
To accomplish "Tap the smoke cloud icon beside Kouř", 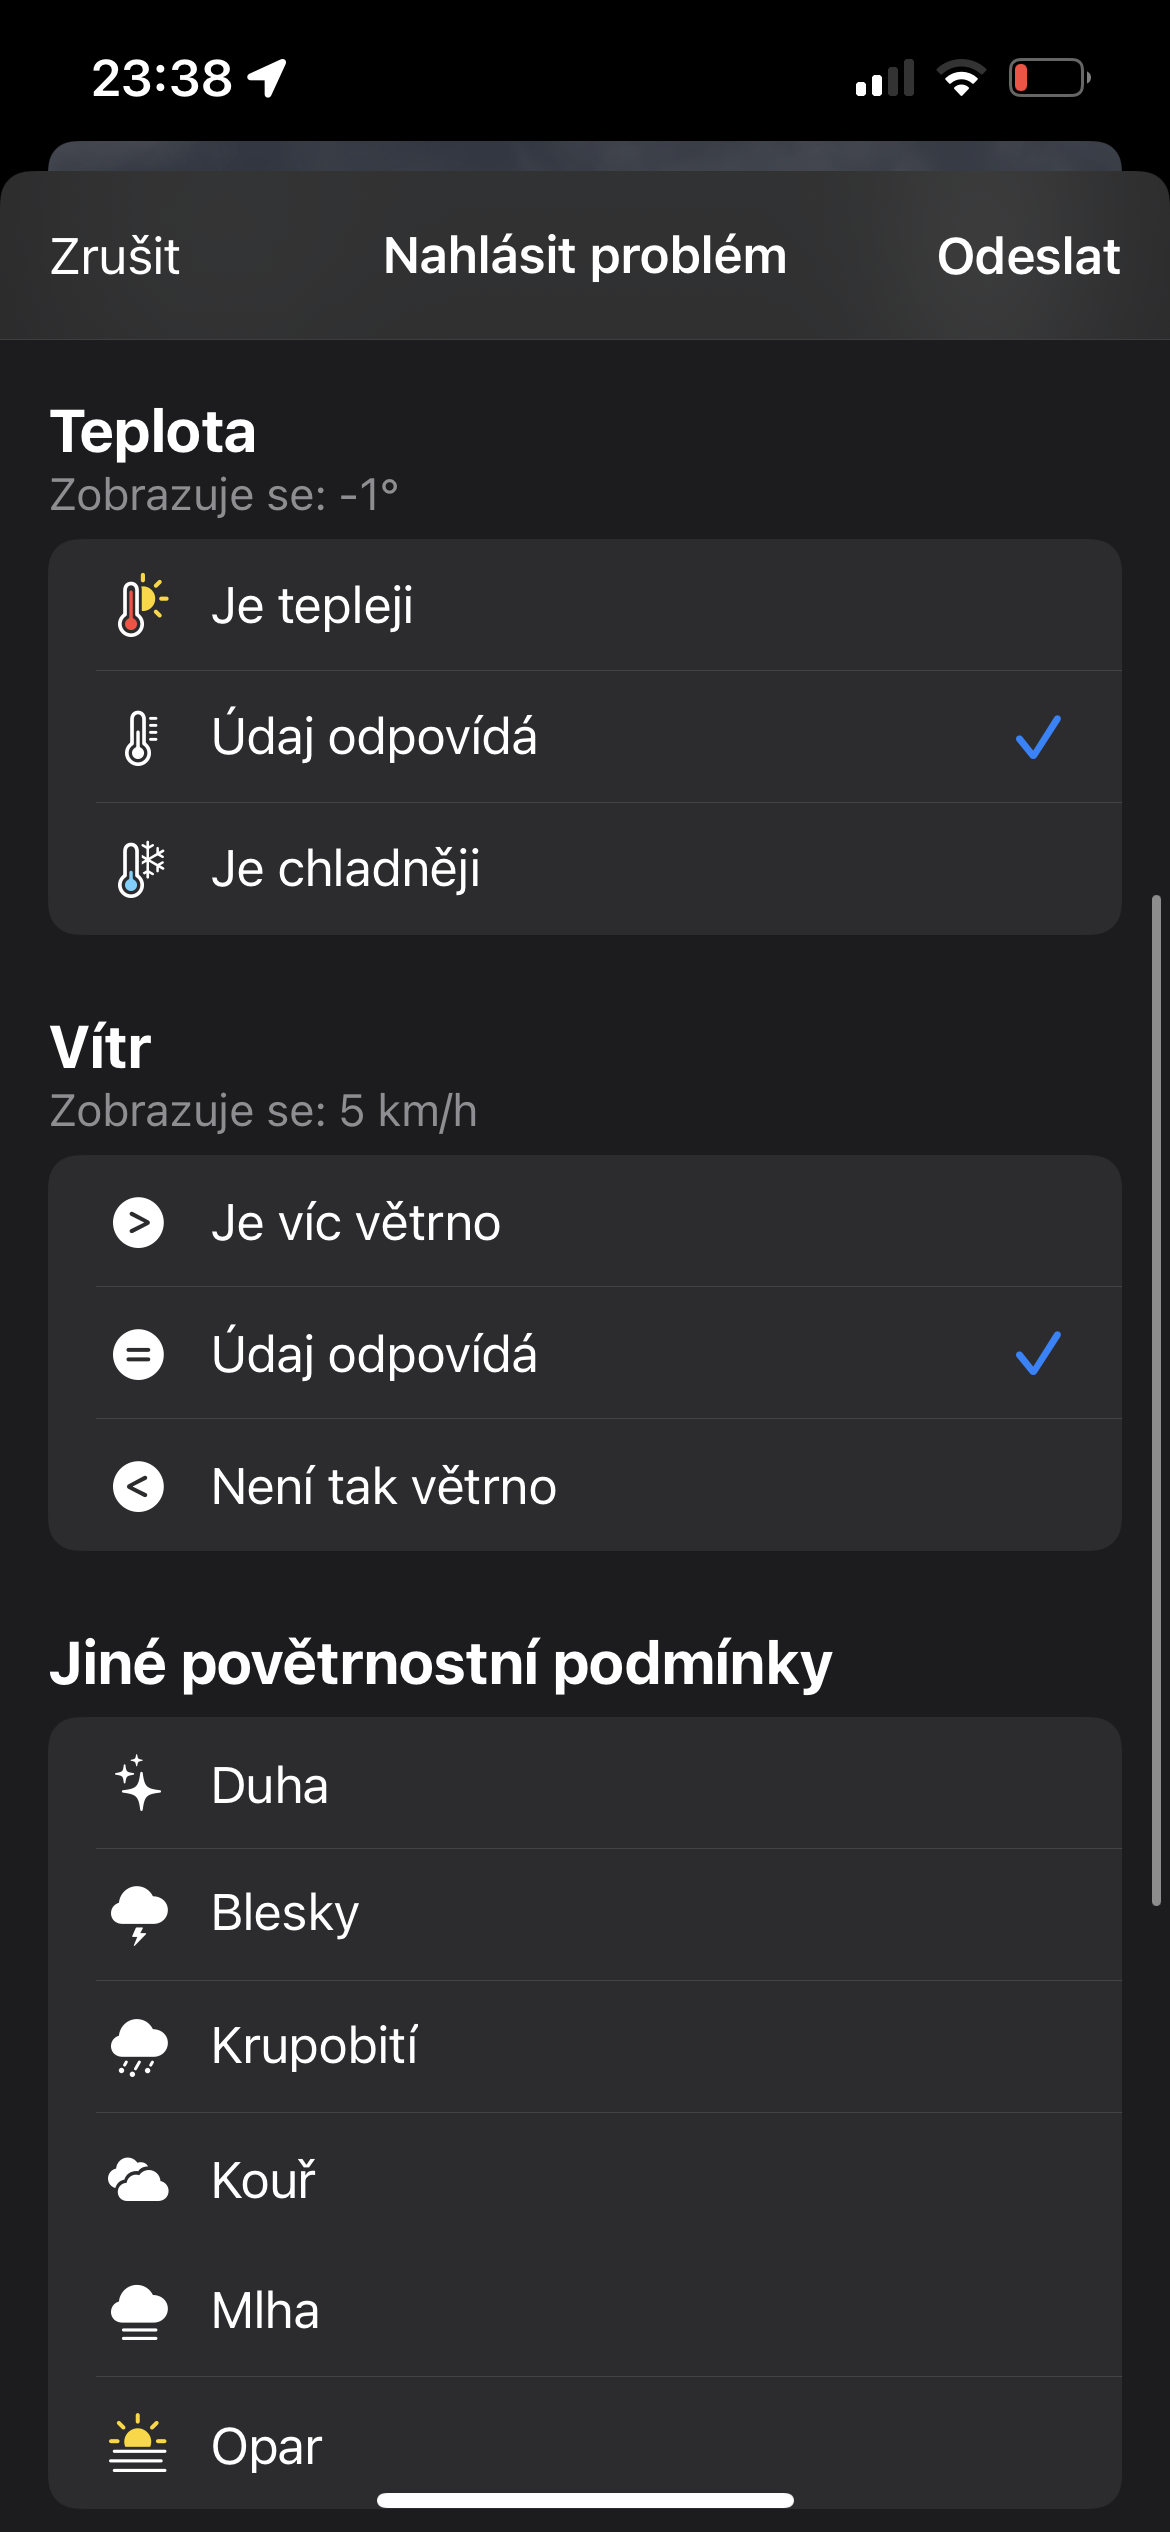I will click(x=138, y=2180).
